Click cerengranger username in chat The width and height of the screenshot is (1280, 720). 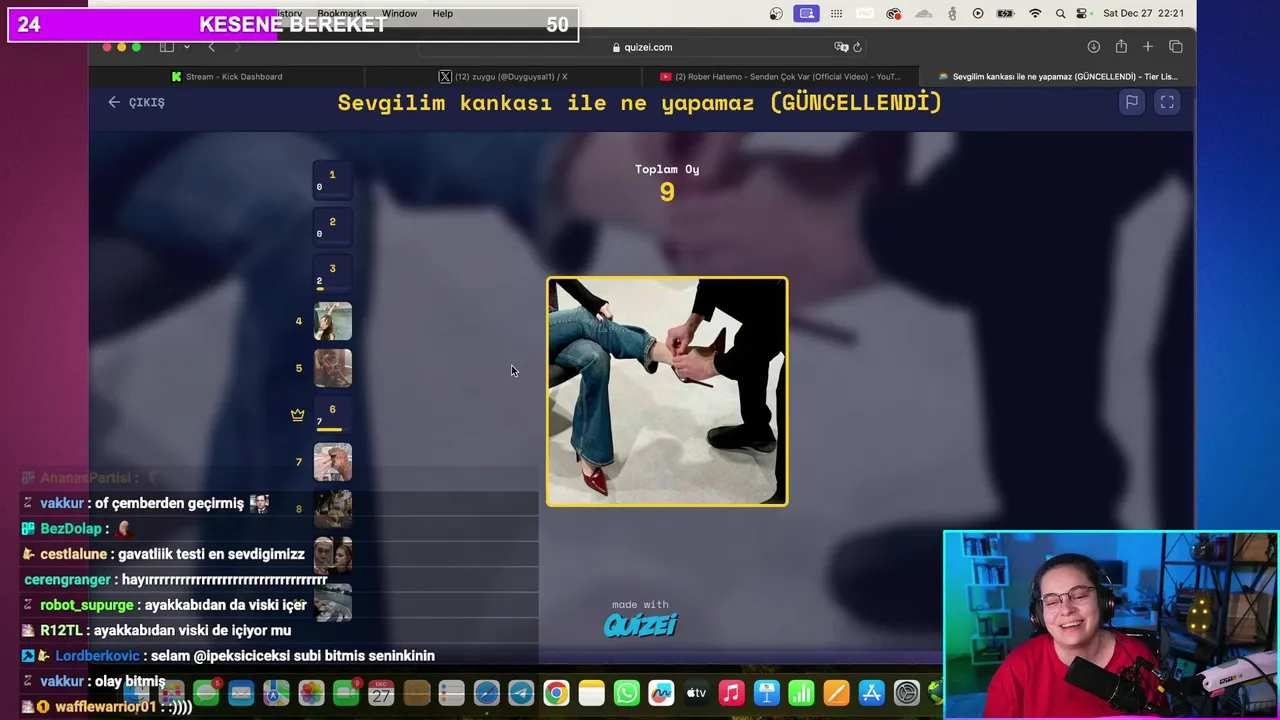click(67, 579)
